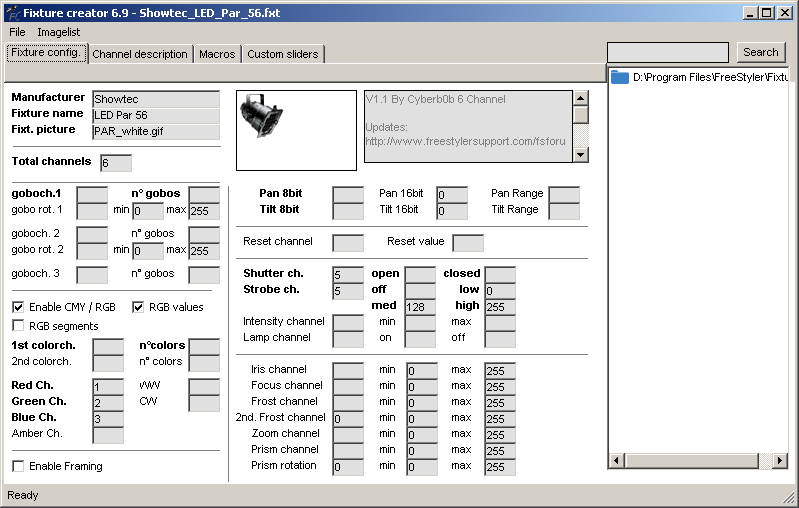Click the Amber Ch. field
Screen dimensions: 799x508
coord(108,435)
